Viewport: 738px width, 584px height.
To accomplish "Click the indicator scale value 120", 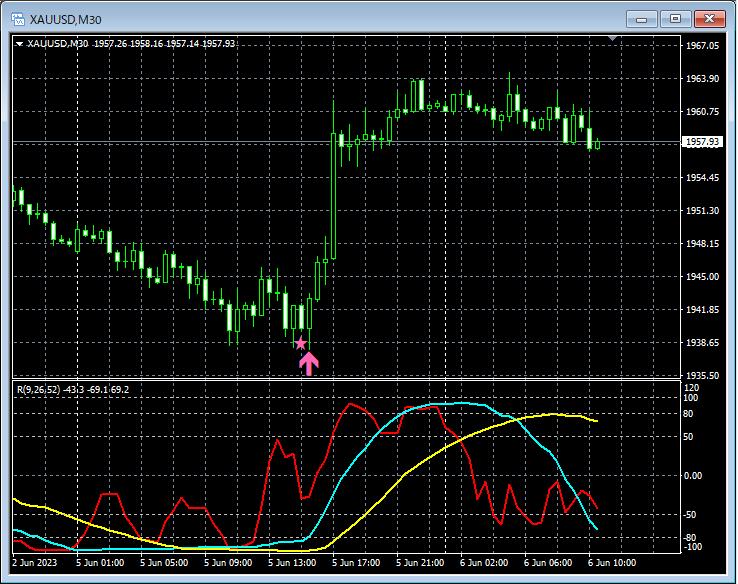I will [691, 388].
